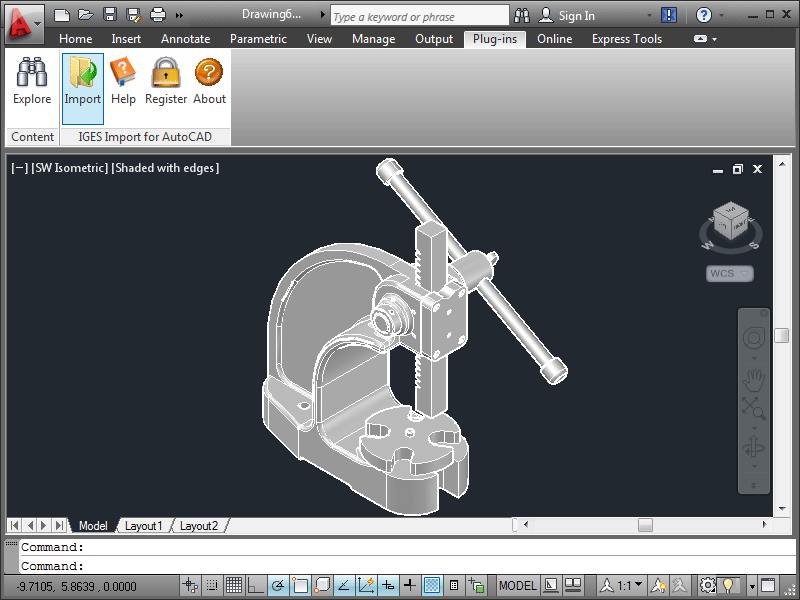800x600 pixels.
Task: Toggle Ortho Mode in status bar
Action: click(256, 585)
